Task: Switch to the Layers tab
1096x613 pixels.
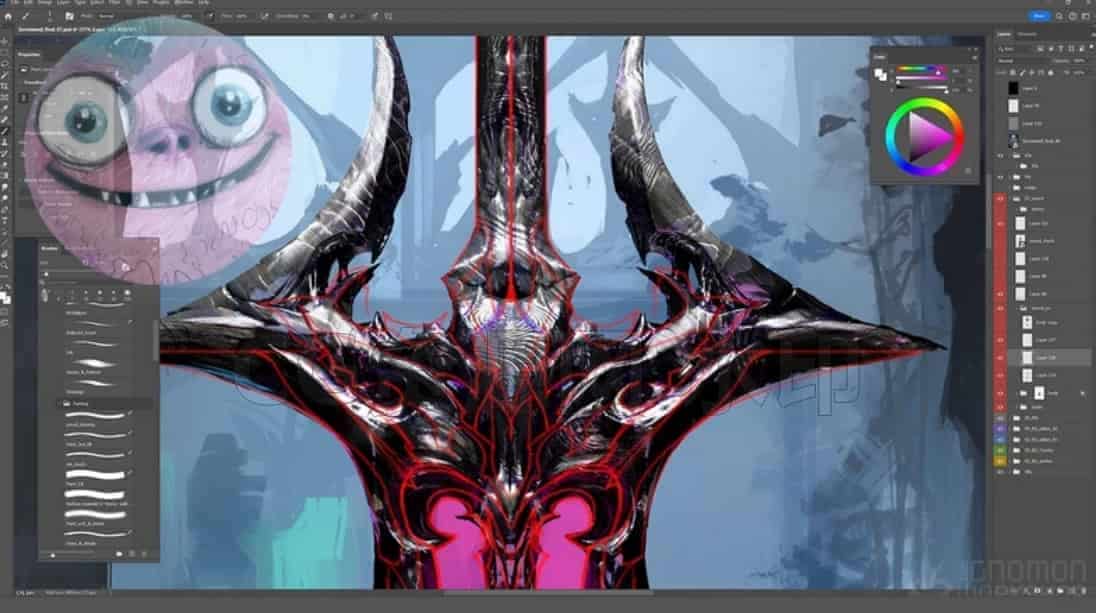Action: [1004, 34]
